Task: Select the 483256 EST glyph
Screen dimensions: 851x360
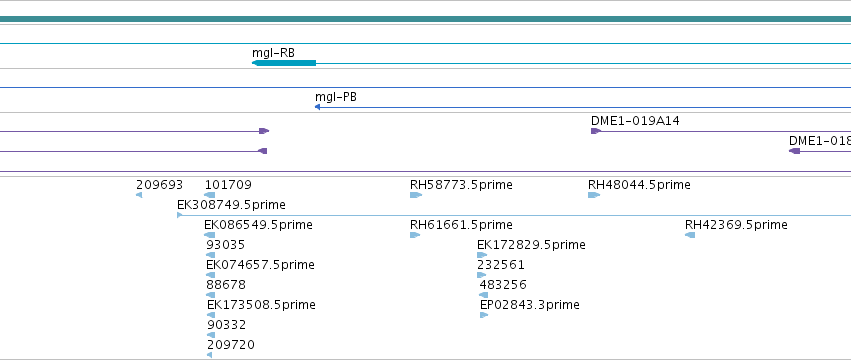Action: coord(484,295)
